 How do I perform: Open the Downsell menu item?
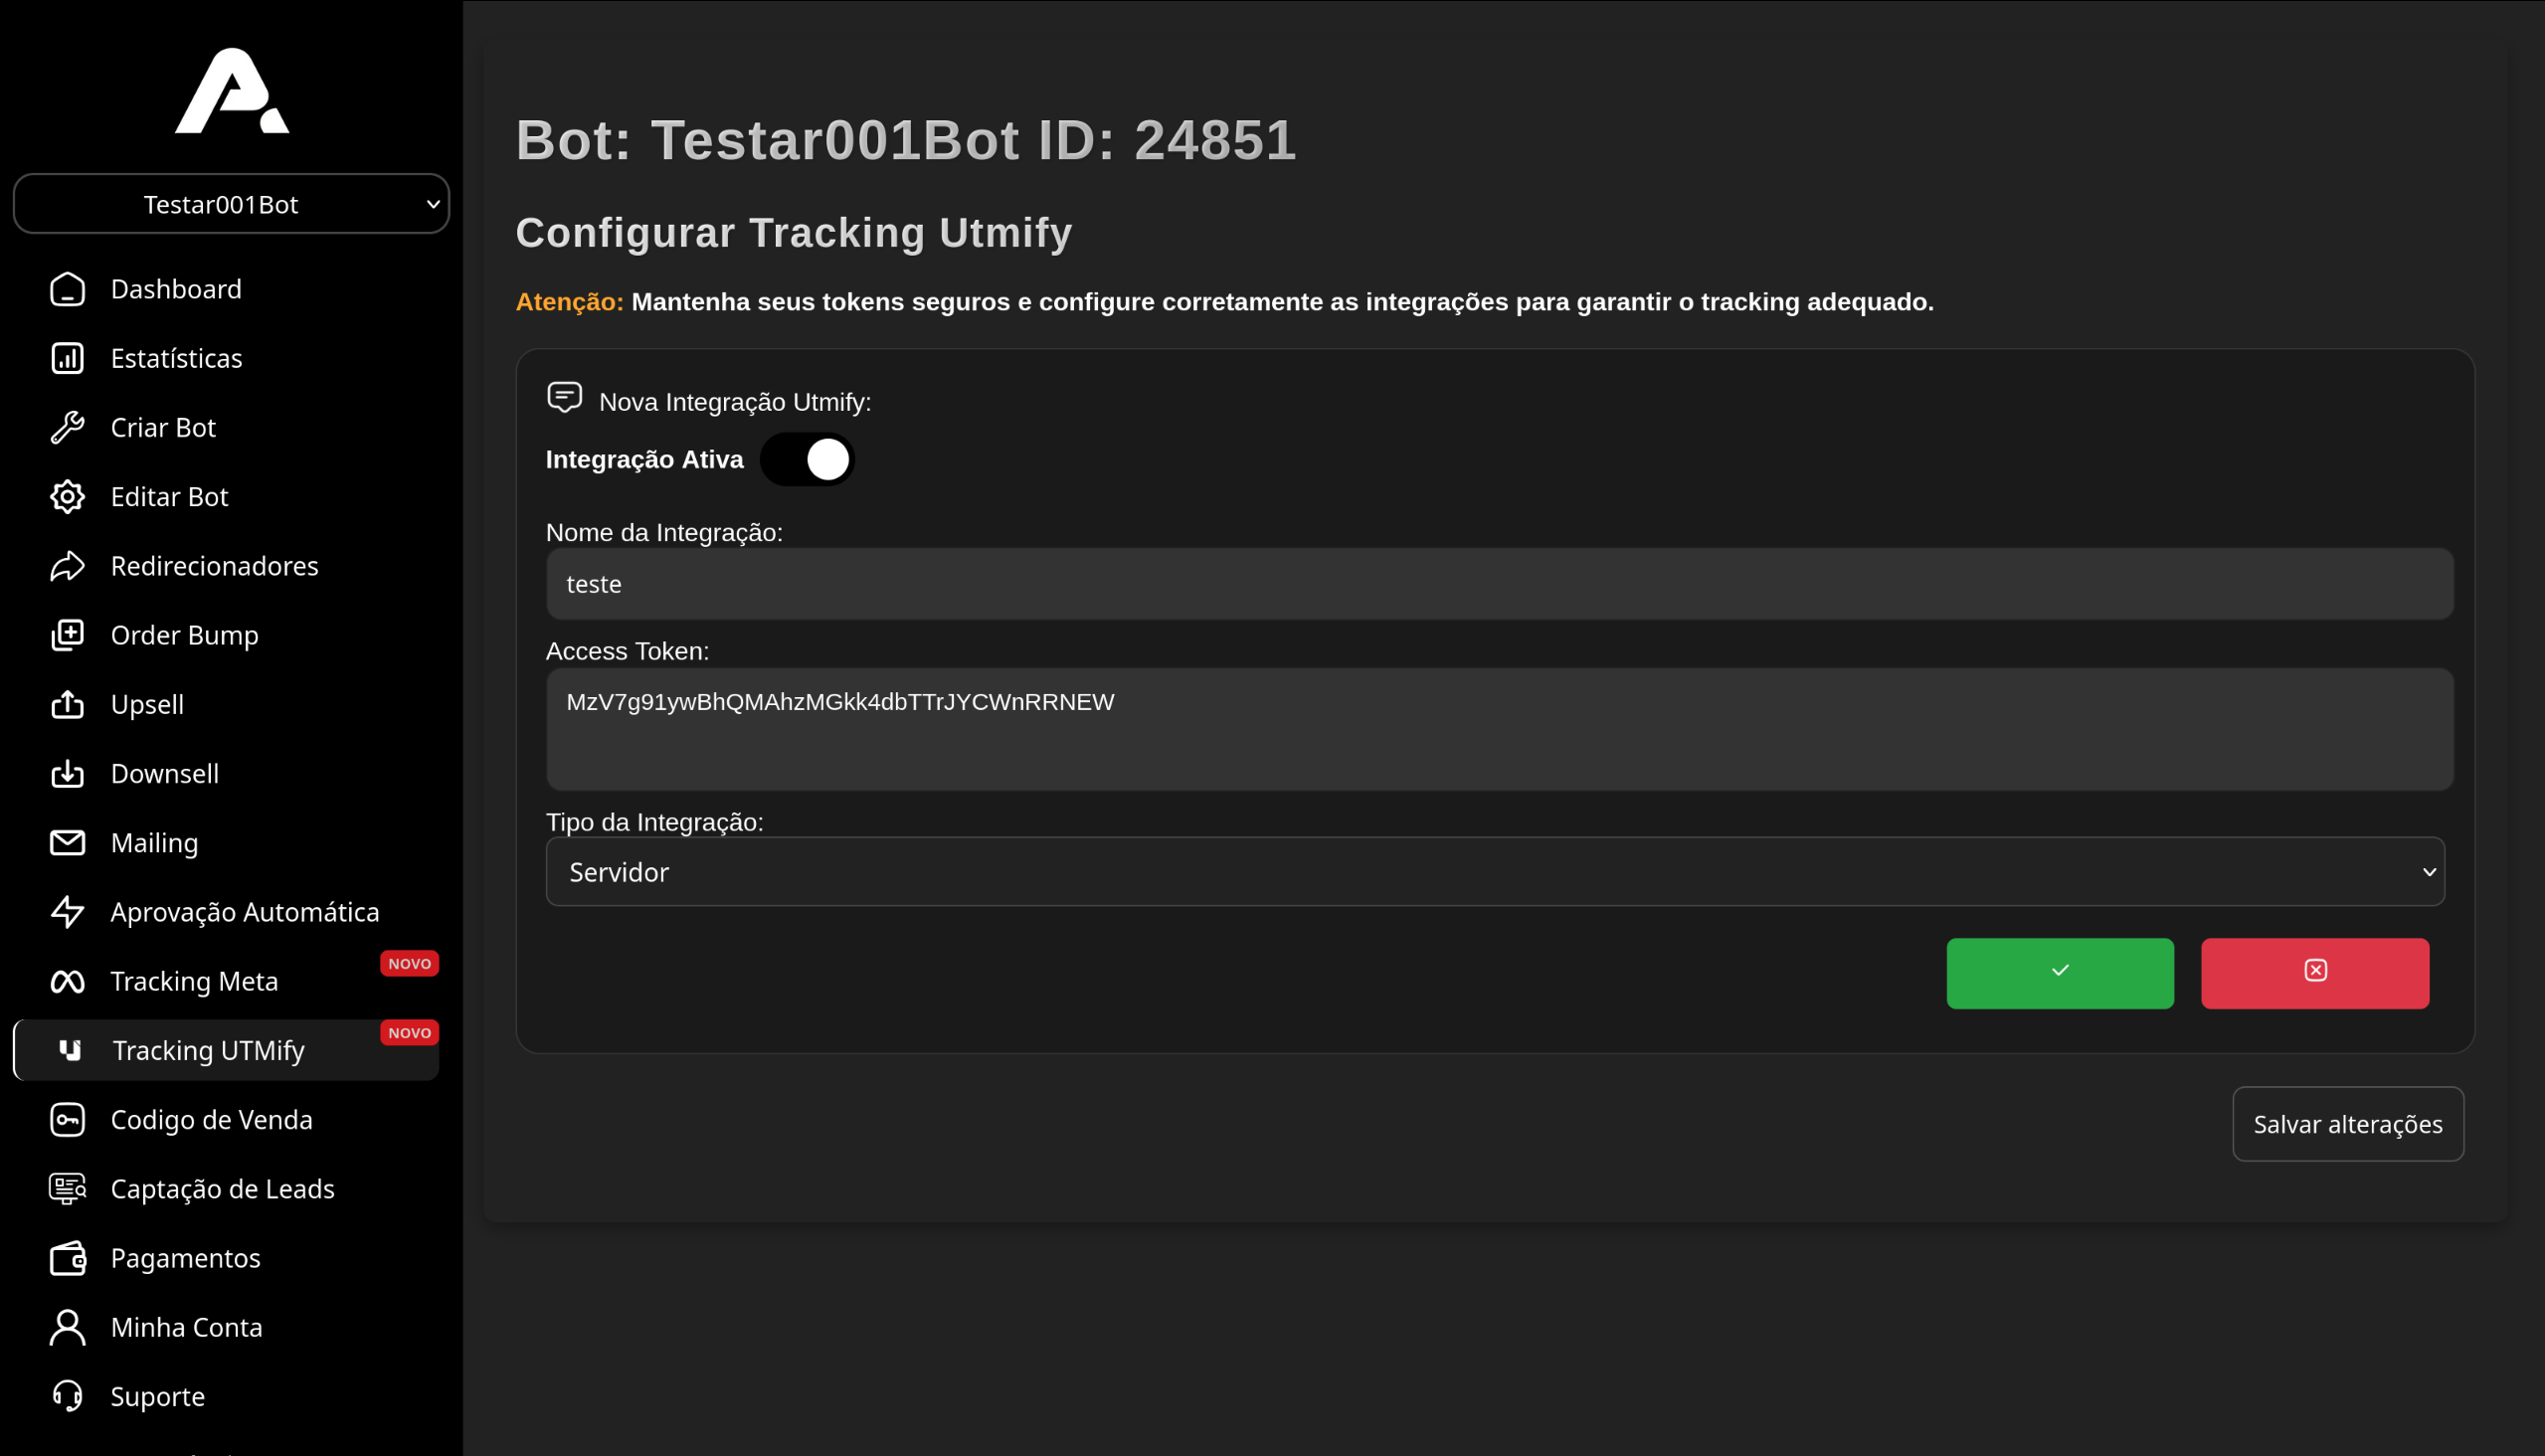point(226,774)
